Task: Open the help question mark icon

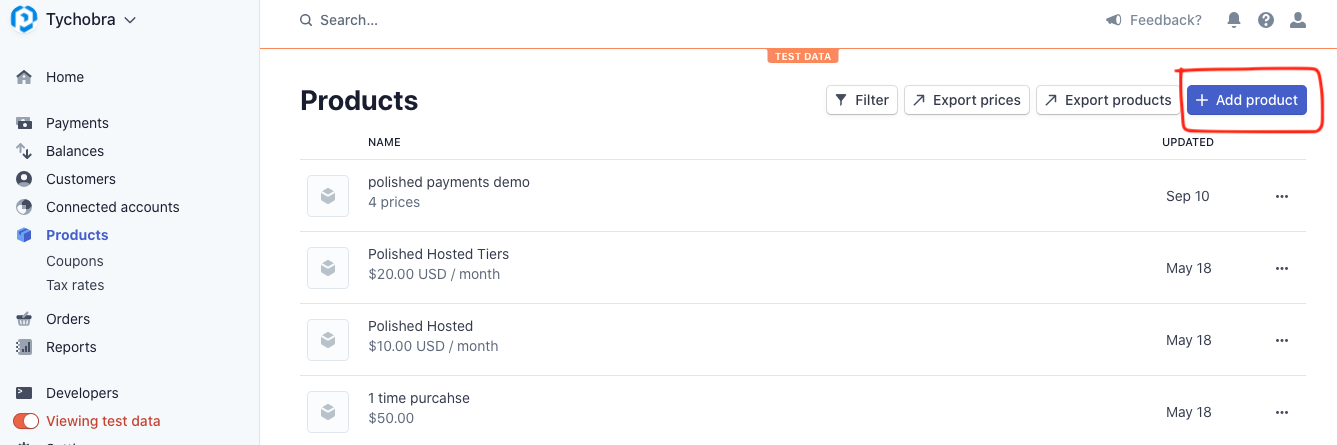Action: click(1266, 20)
